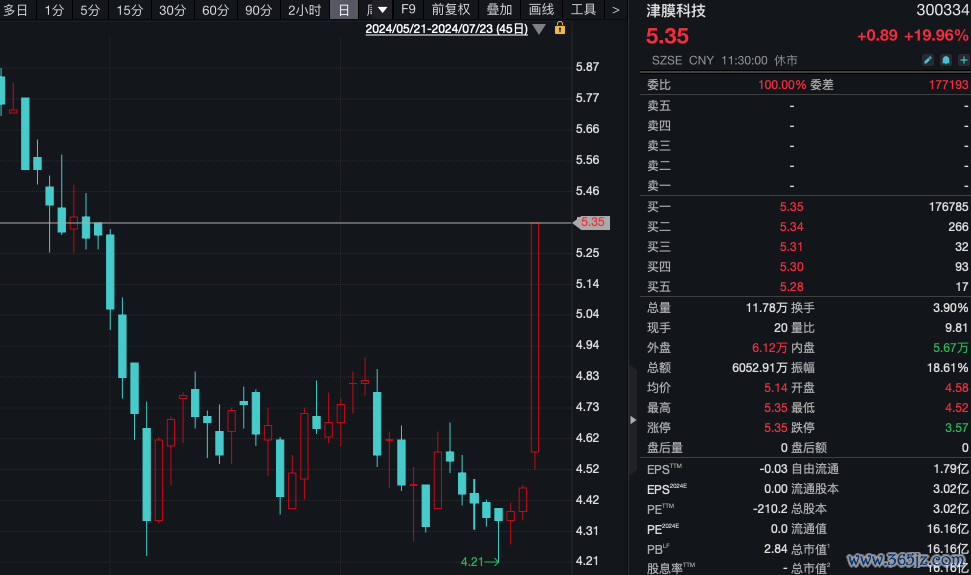971x575 pixels.
Task: Click the 卖一 ask row label
Action: point(659,186)
